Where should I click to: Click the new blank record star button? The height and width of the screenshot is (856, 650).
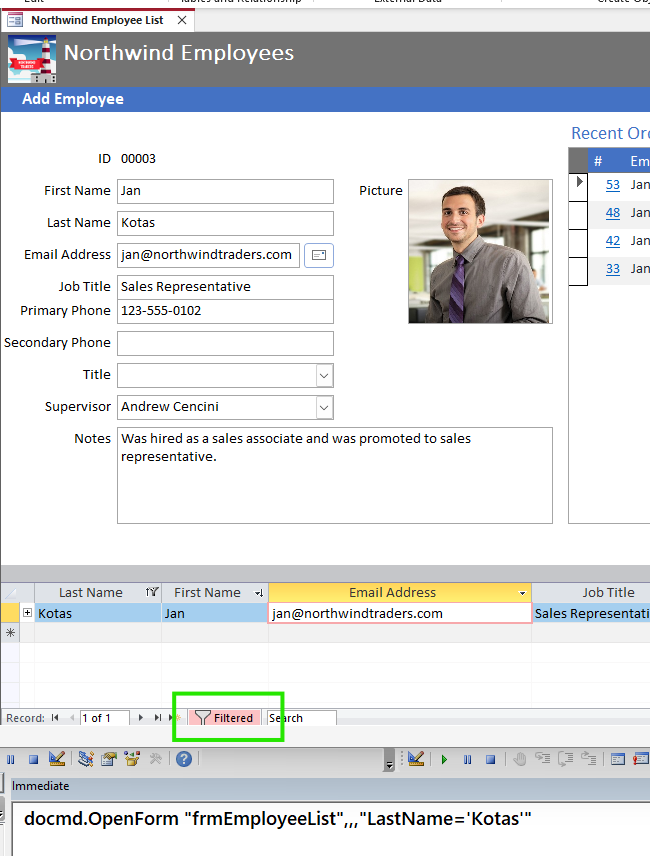tap(175, 718)
